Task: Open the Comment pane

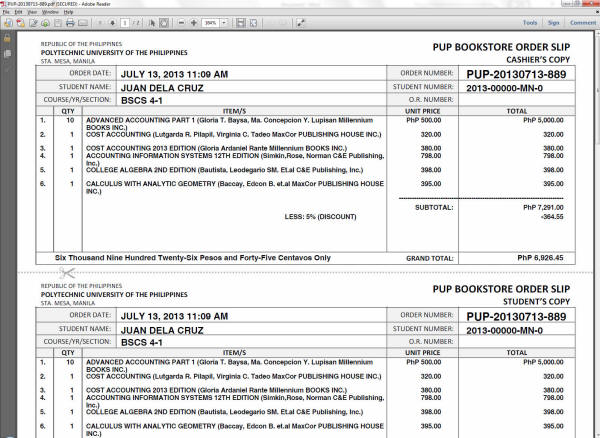Action: 583,23
